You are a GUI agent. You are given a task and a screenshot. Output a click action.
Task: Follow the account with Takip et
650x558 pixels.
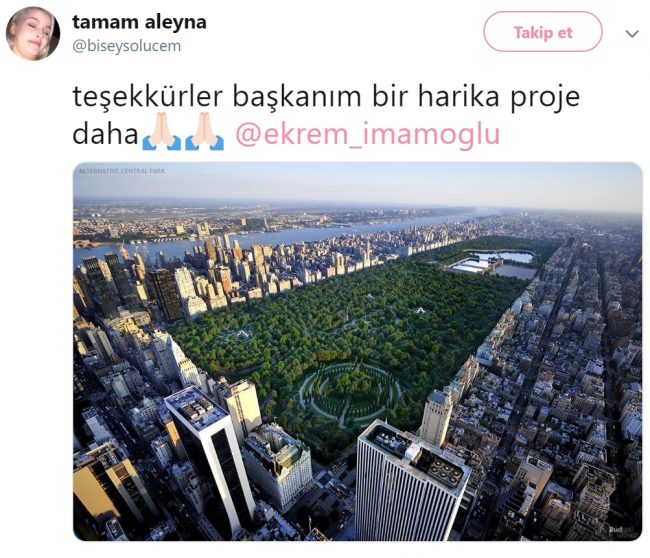tap(543, 32)
